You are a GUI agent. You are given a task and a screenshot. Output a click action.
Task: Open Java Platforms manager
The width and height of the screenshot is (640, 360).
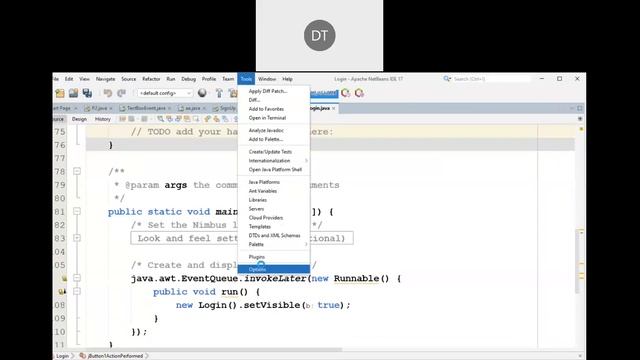(x=273, y=182)
